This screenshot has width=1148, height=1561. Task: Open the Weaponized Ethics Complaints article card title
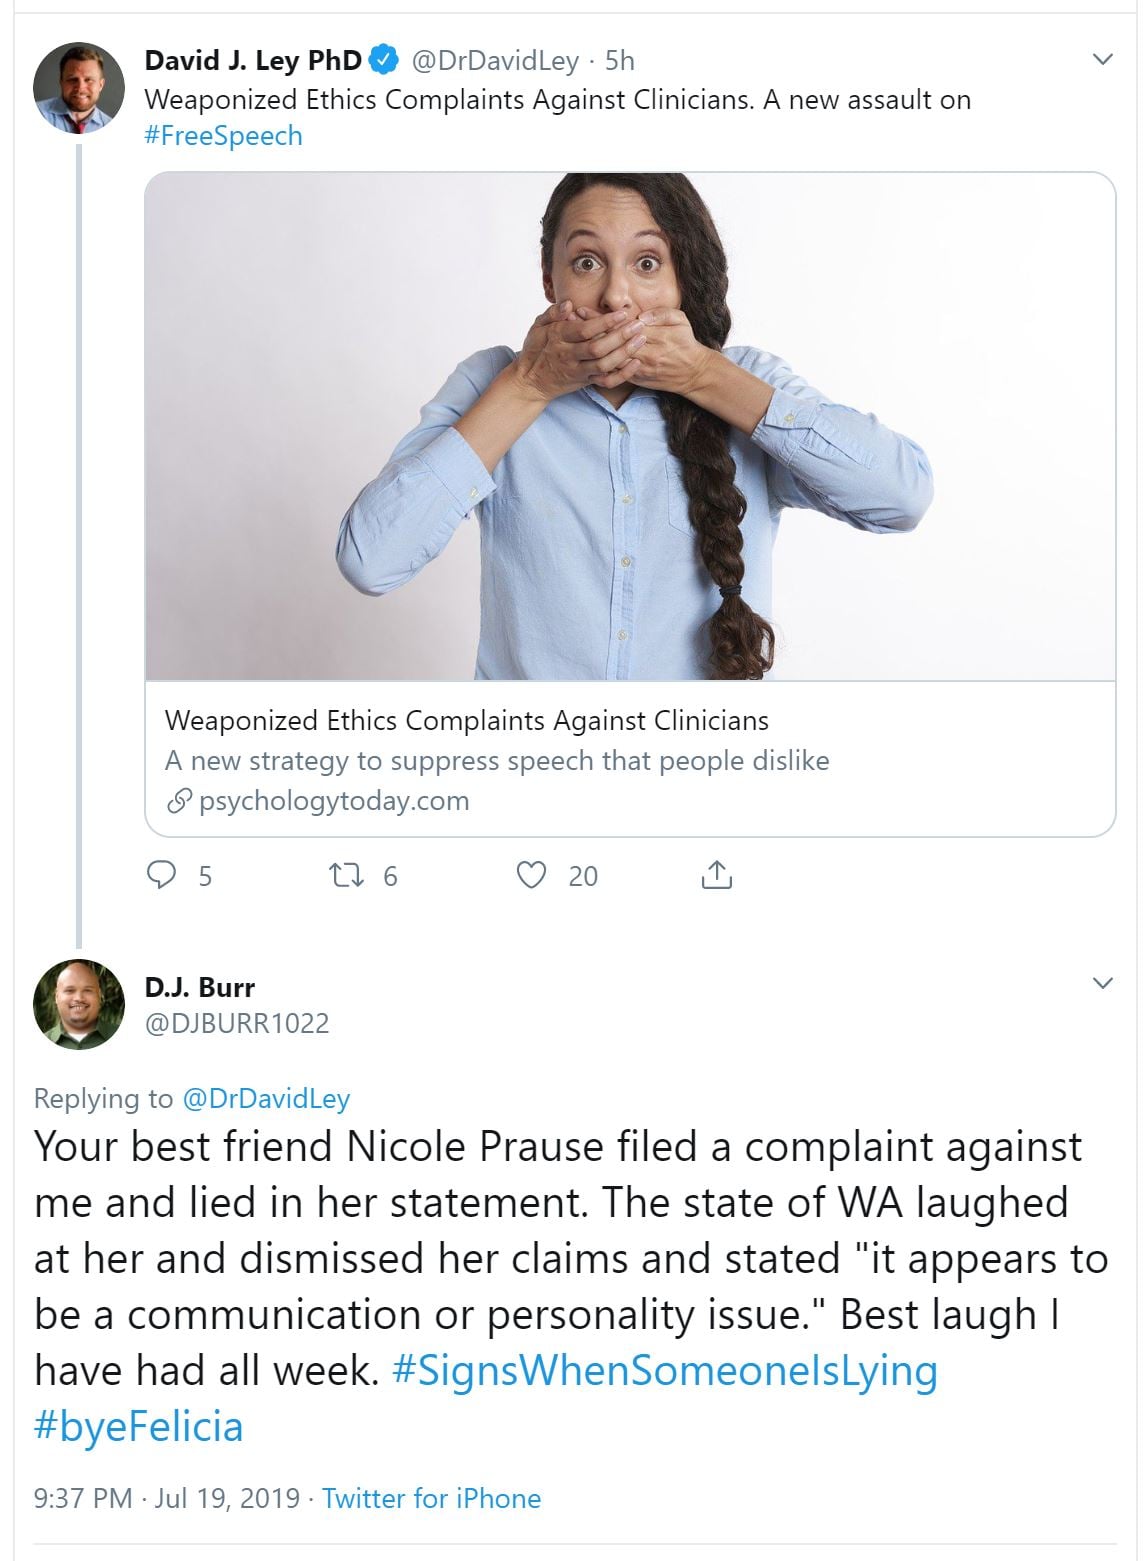click(x=467, y=720)
